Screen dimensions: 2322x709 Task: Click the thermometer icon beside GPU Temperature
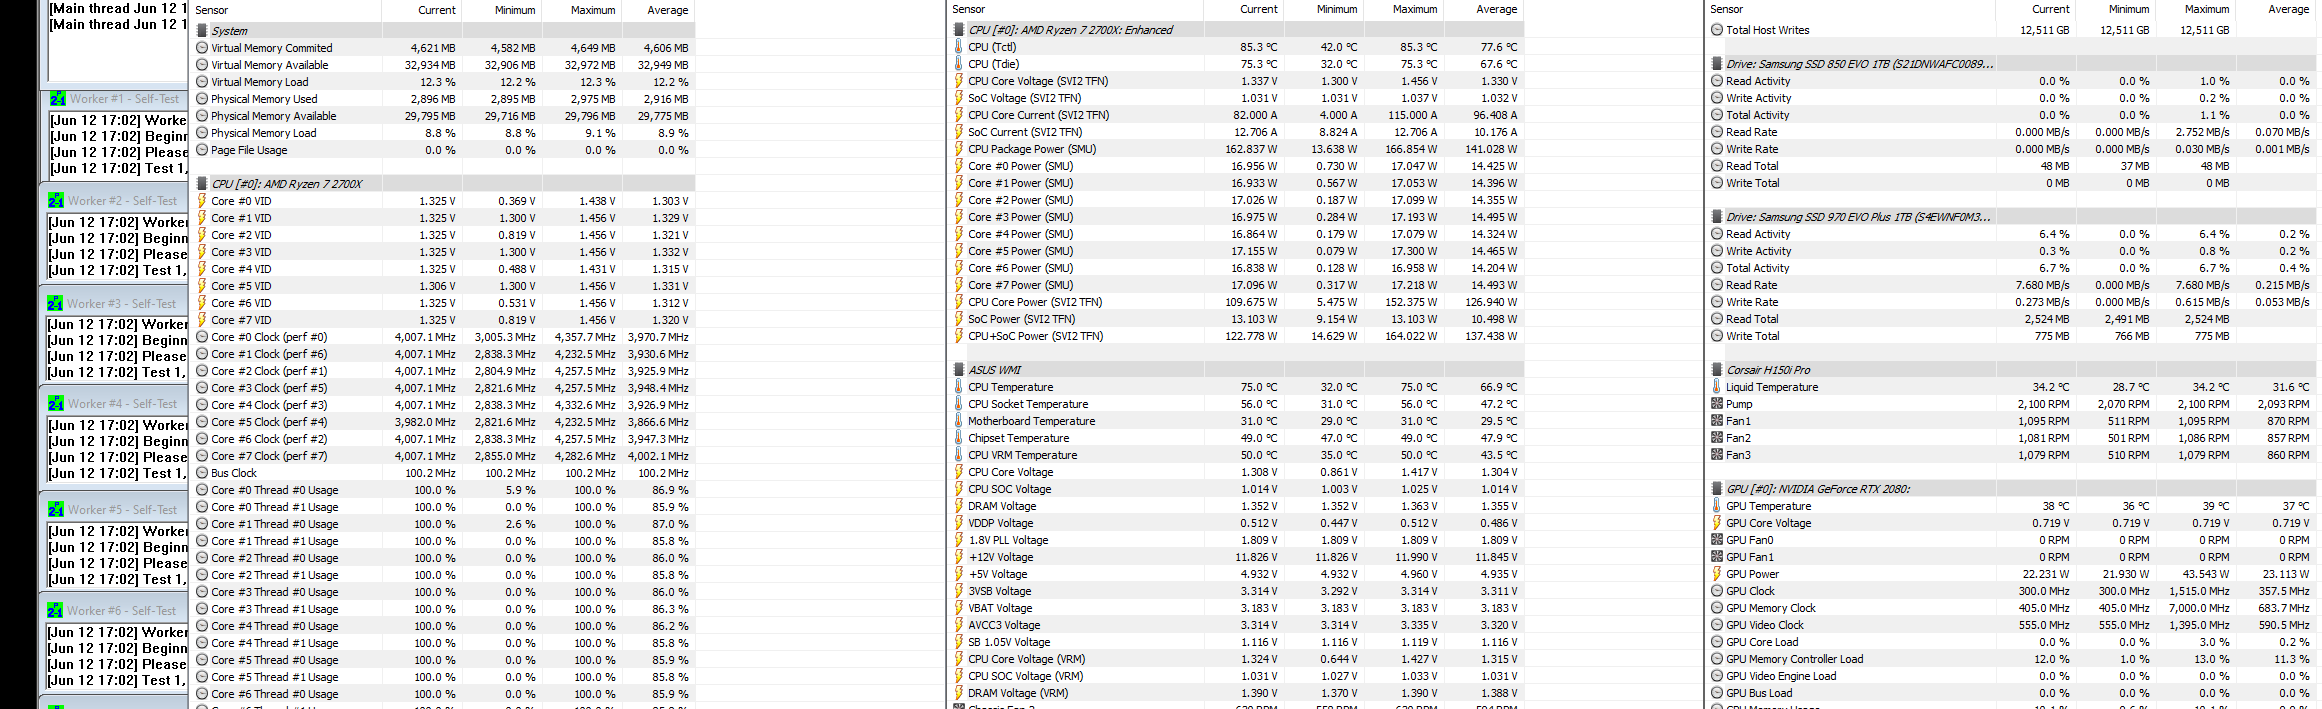1717,506
